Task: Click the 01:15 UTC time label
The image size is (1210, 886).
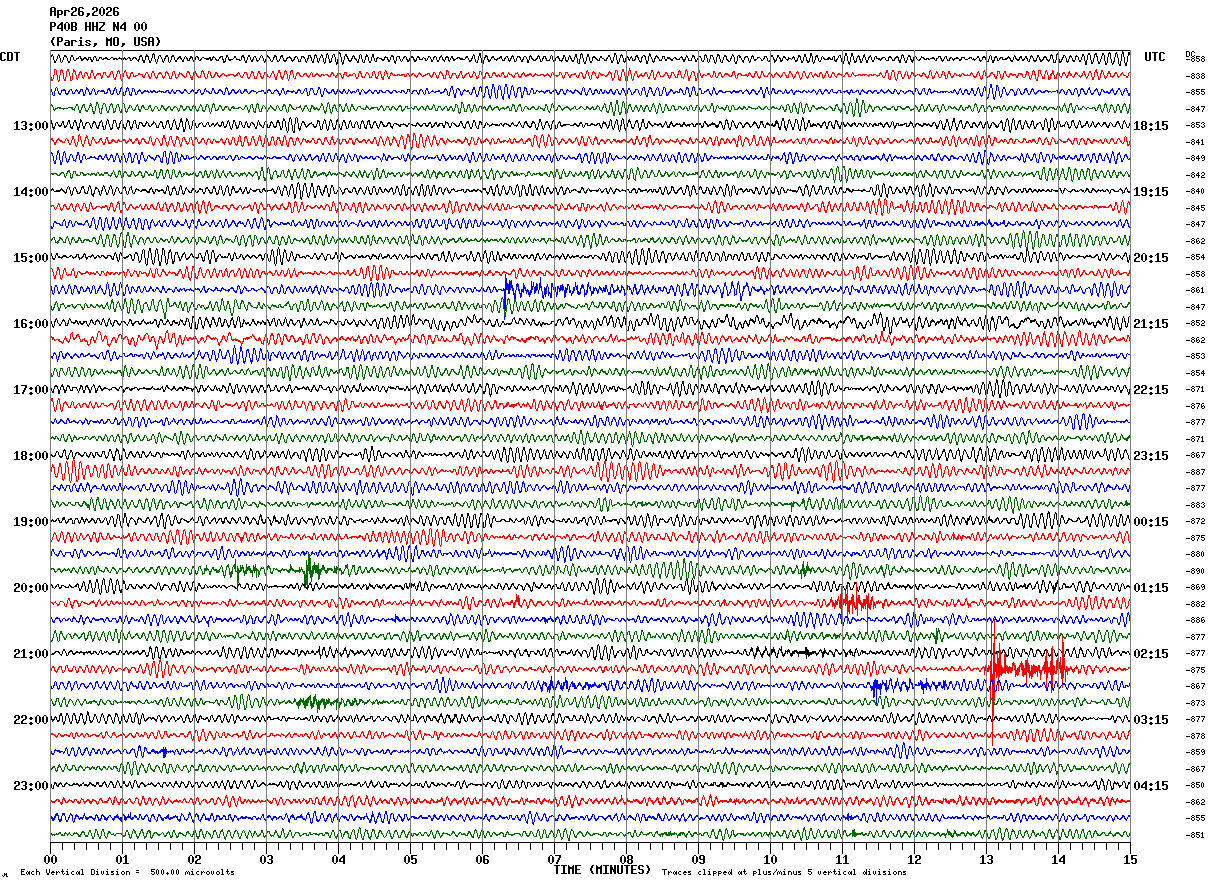Action: point(1151,588)
